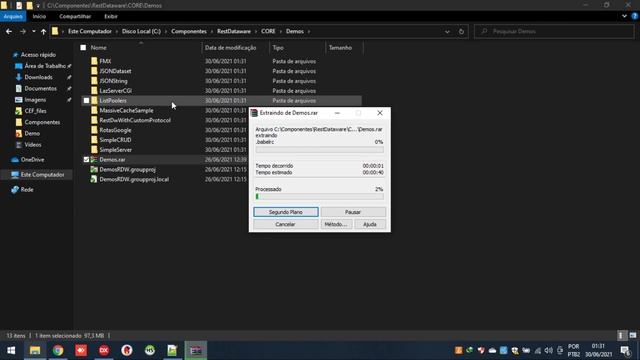Image resolution: width=640 pixels, height=360 pixels.
Task: Open the taskbar clock and date
Action: [x=598, y=350]
